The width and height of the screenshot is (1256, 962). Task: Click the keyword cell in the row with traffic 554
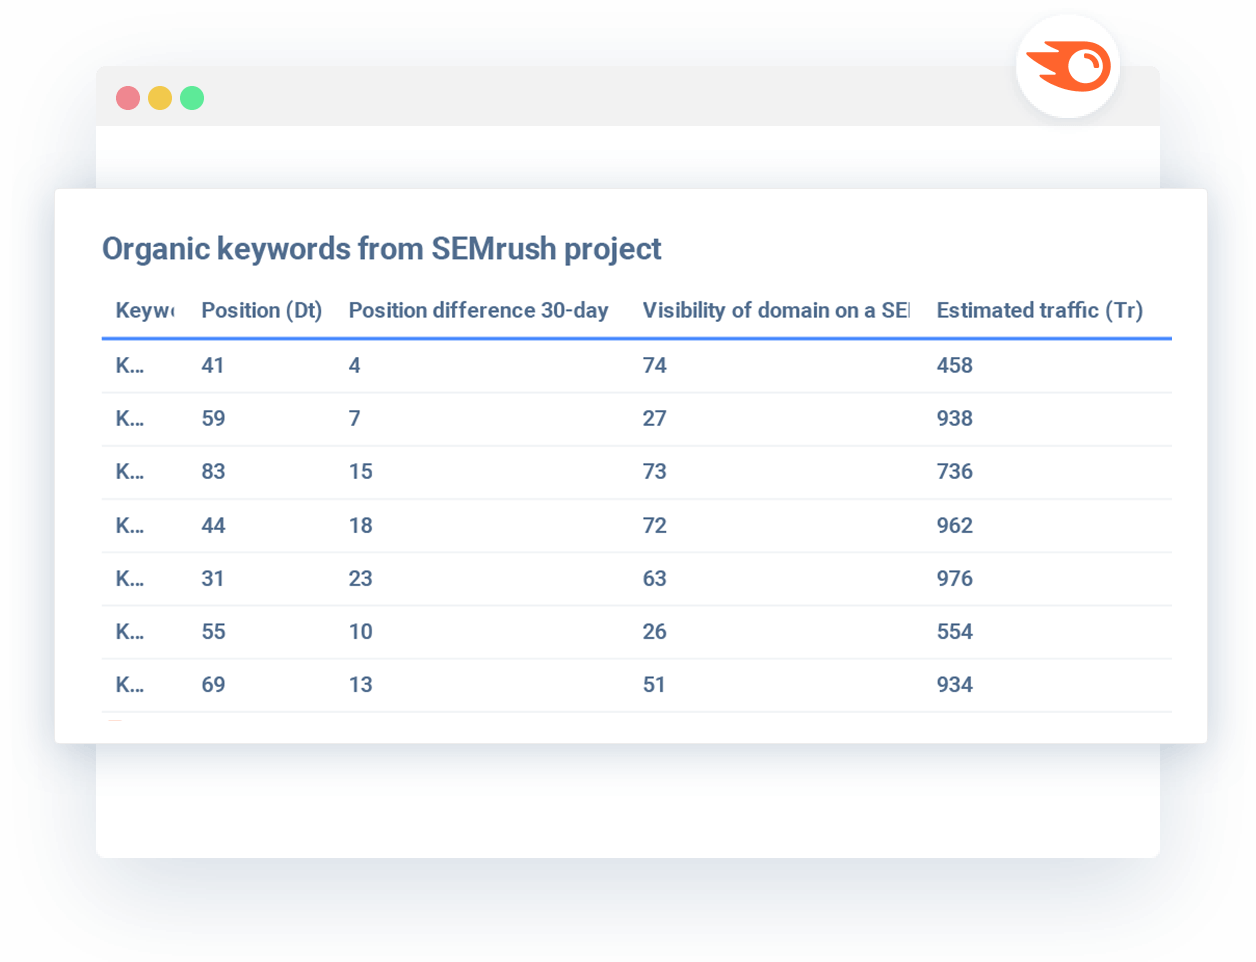pos(130,631)
